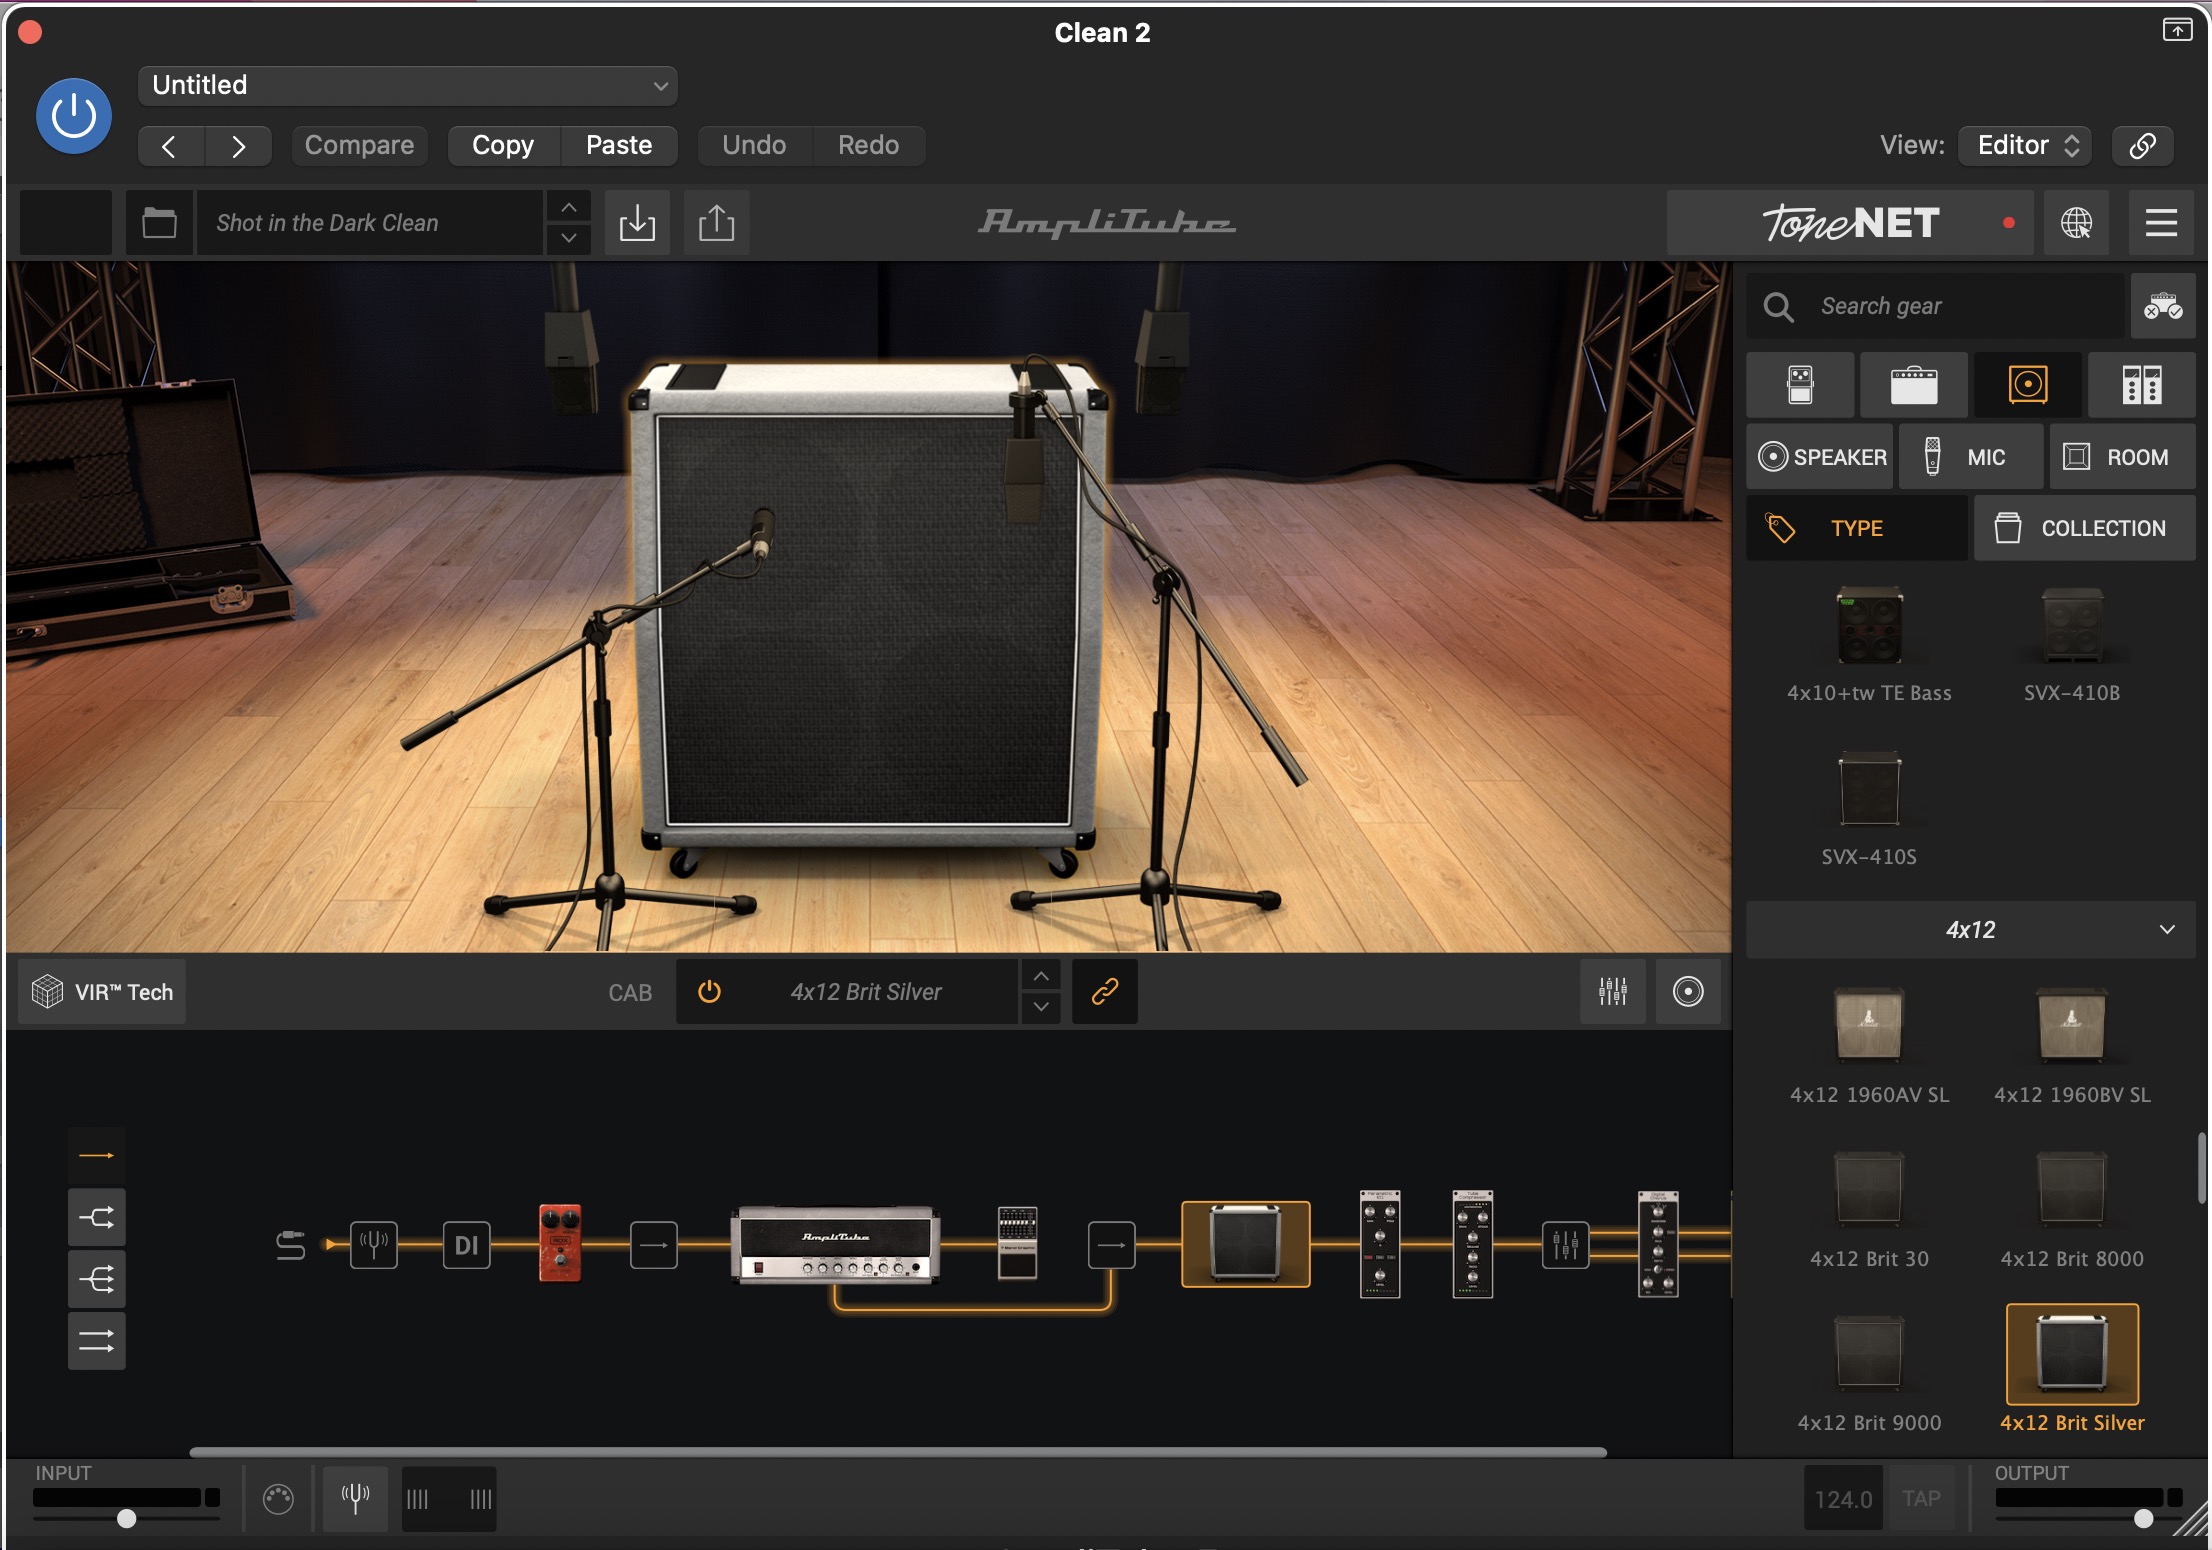The image size is (2212, 1550).
Task: Click the DI block in signal chain
Action: tap(467, 1245)
